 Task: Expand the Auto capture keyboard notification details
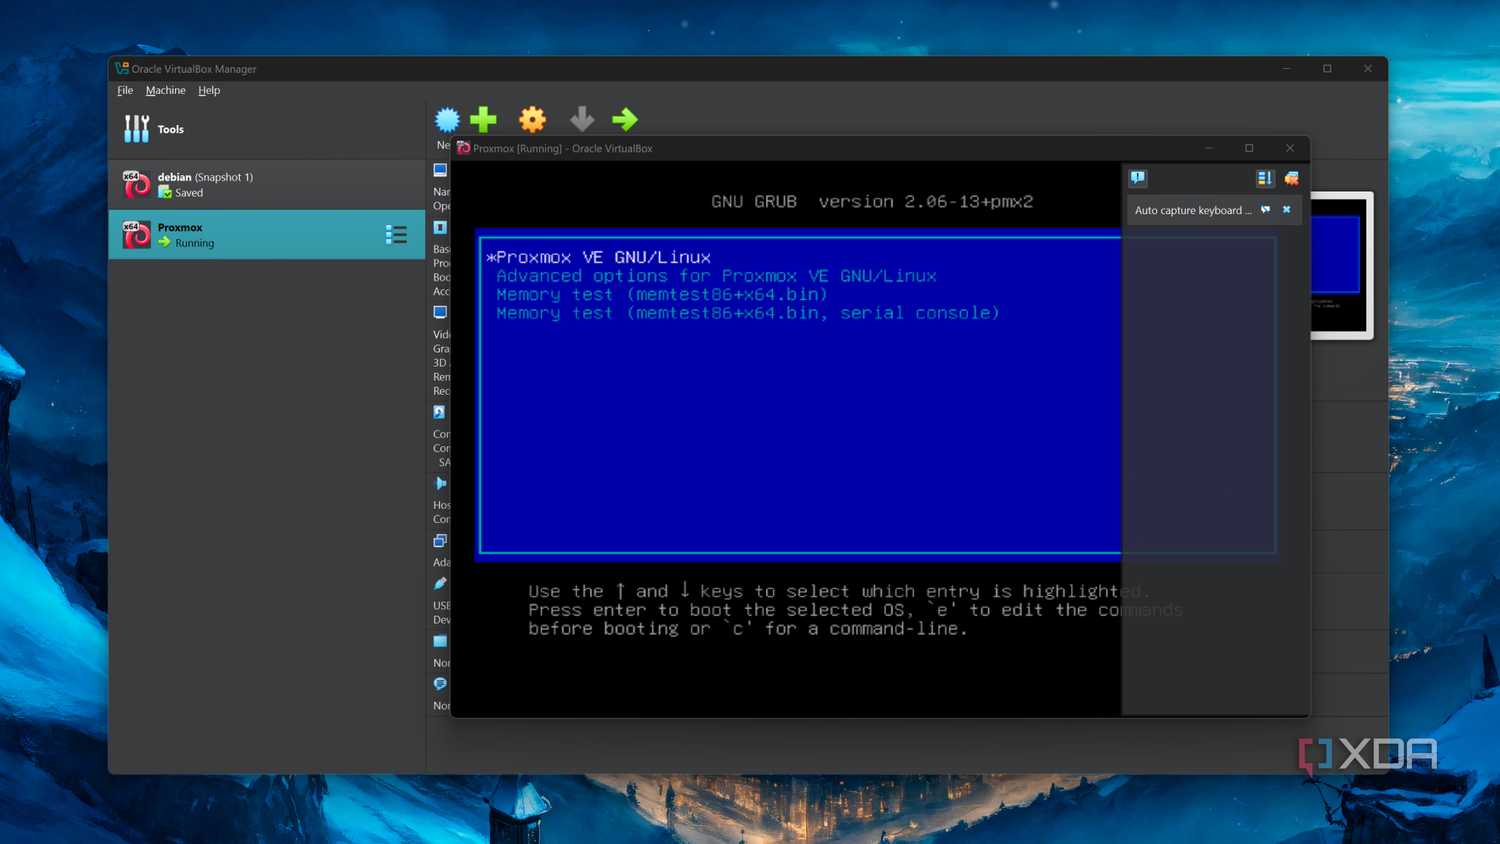(x=1266, y=210)
